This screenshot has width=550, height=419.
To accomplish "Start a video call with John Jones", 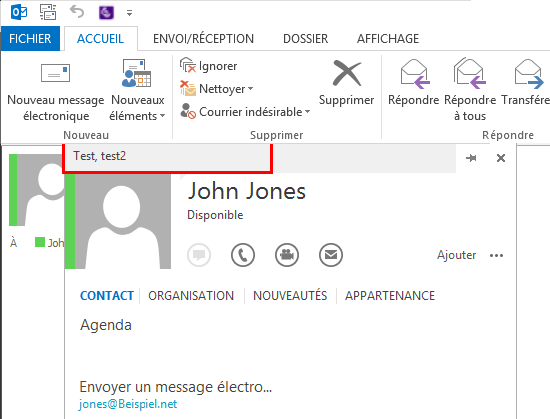I will pyautogui.click(x=287, y=255).
